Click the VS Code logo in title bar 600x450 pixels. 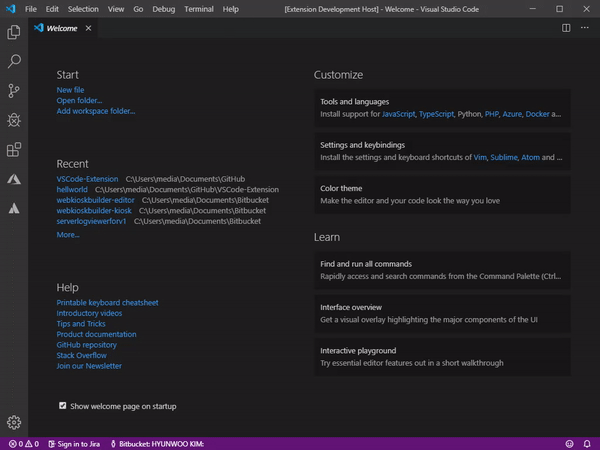(11, 9)
